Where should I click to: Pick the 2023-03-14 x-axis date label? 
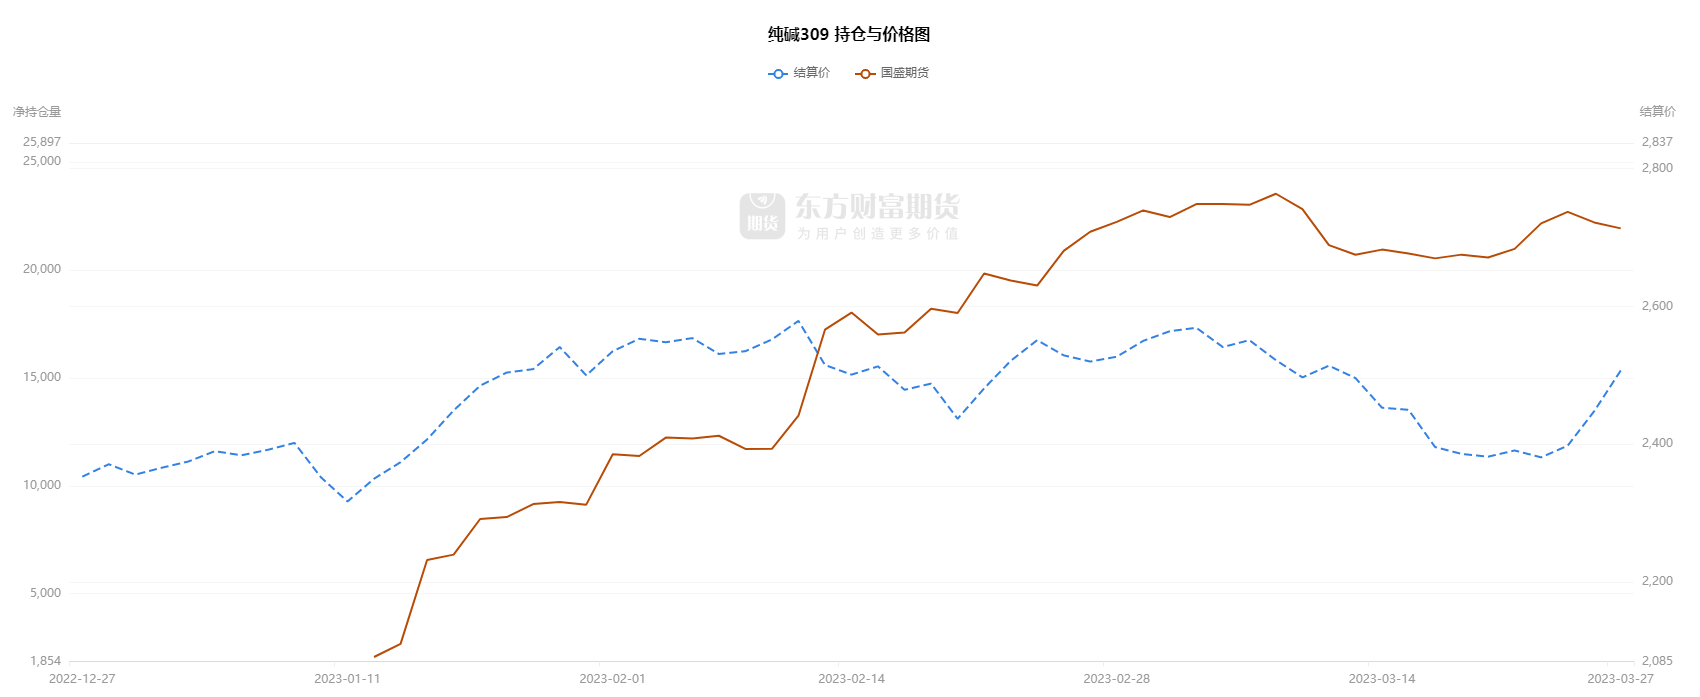coord(1381,679)
